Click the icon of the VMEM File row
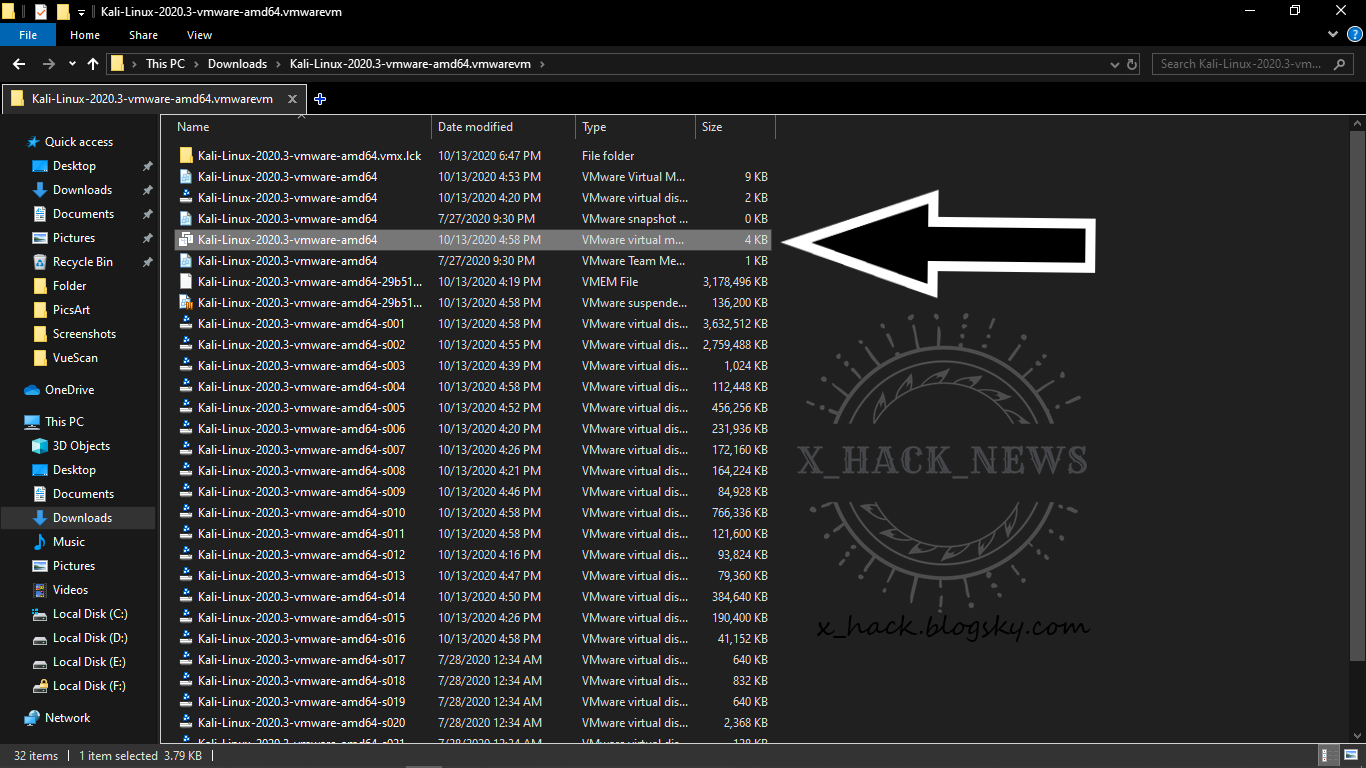Screen dimensions: 1366x768 point(186,282)
